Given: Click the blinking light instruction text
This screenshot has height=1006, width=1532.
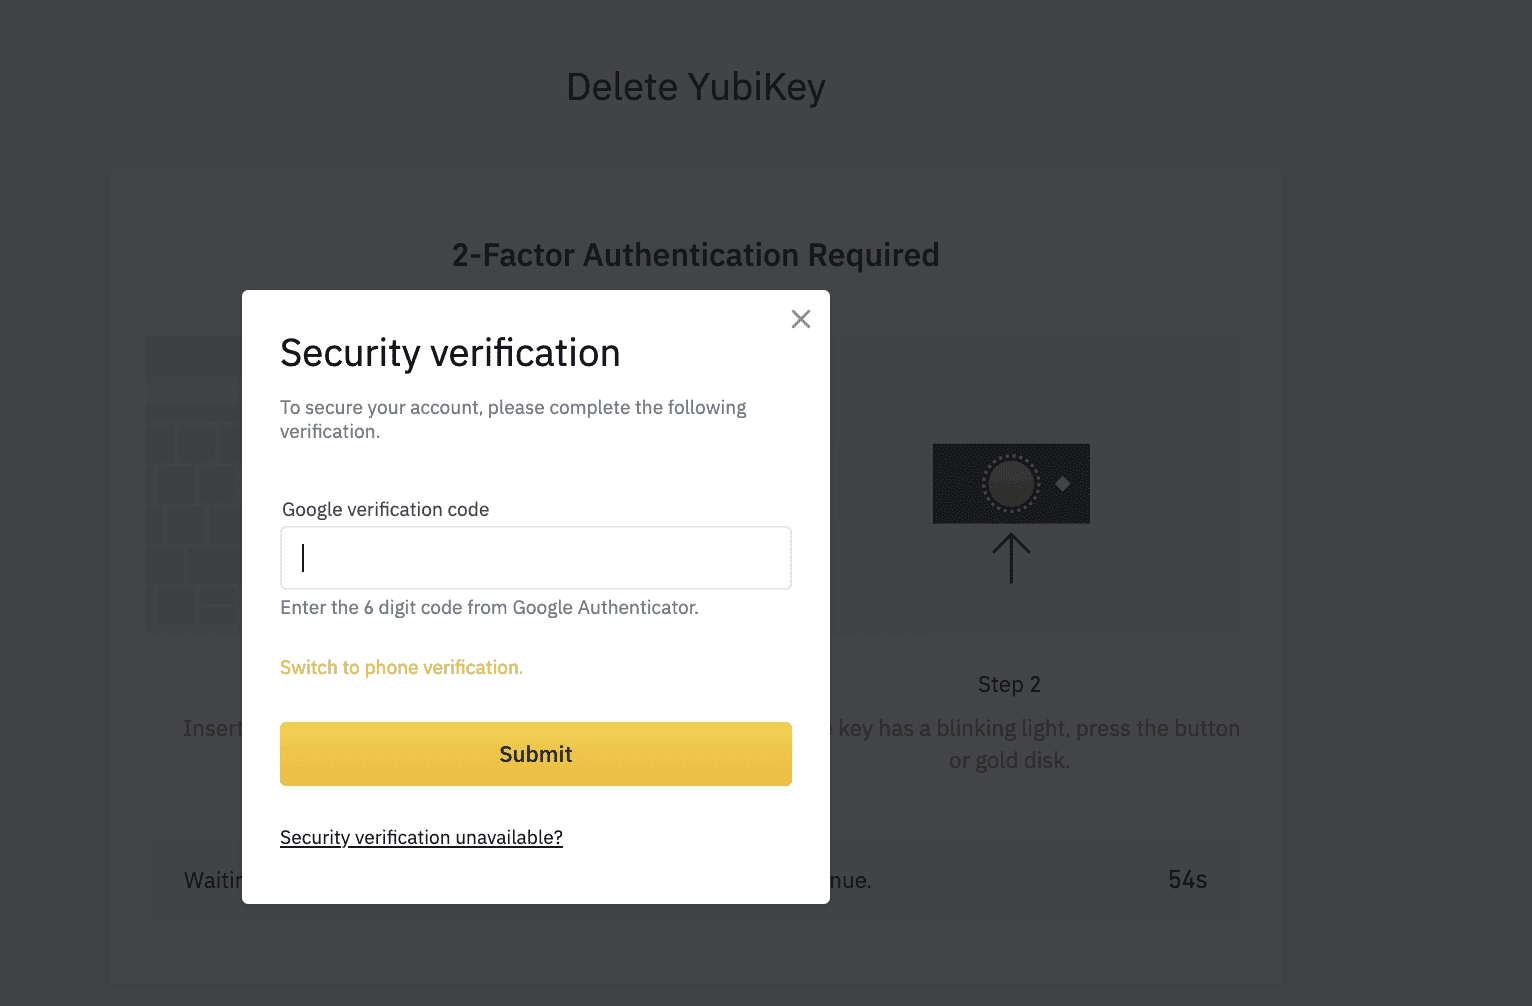Looking at the screenshot, I should (x=1038, y=743).
